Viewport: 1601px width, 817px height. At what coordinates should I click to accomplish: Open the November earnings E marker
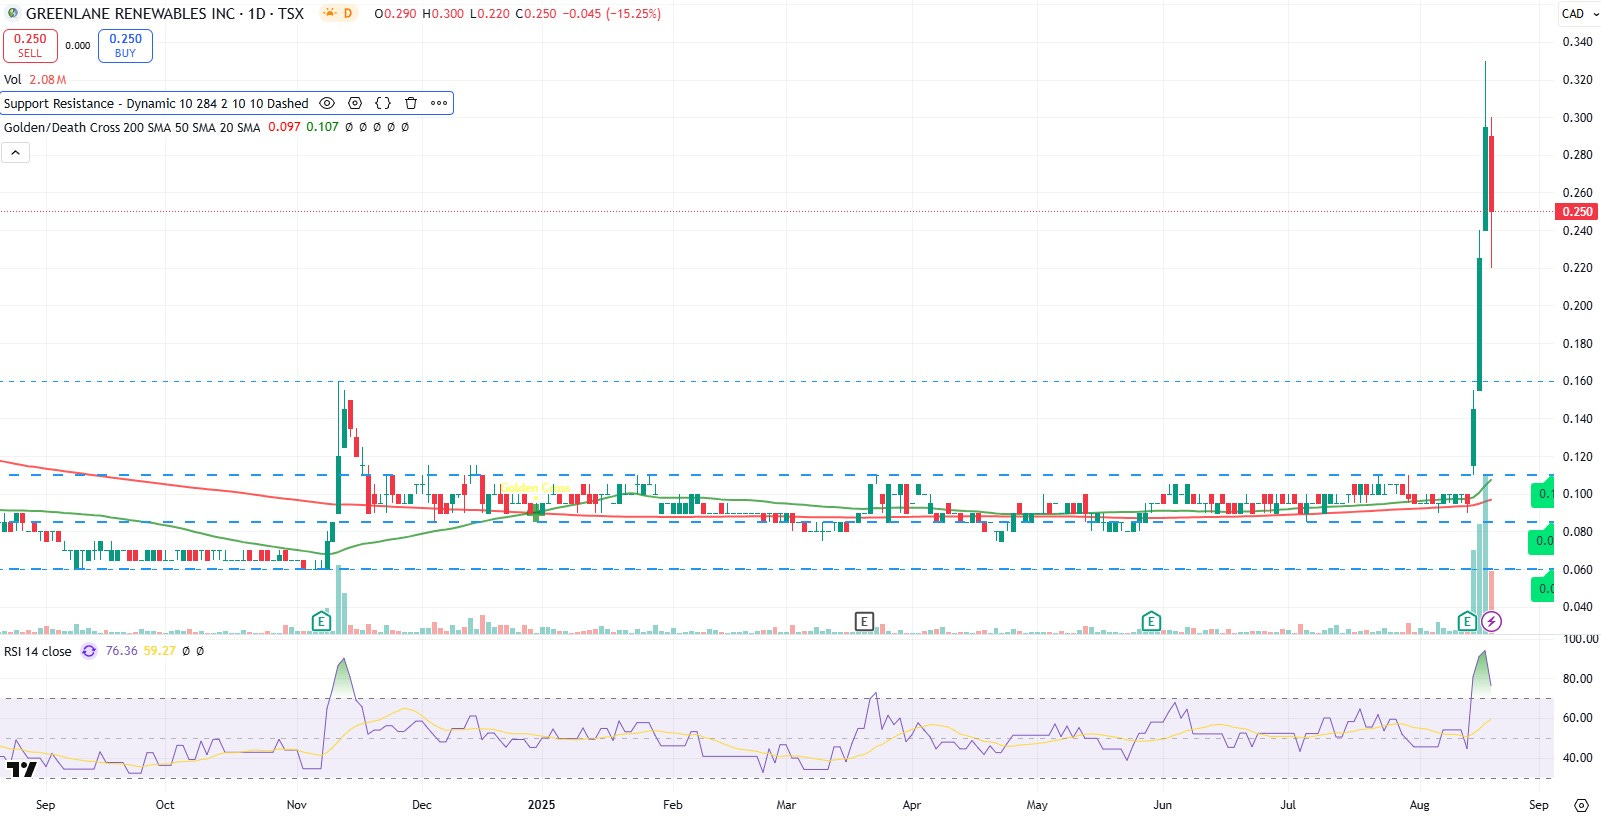321,621
